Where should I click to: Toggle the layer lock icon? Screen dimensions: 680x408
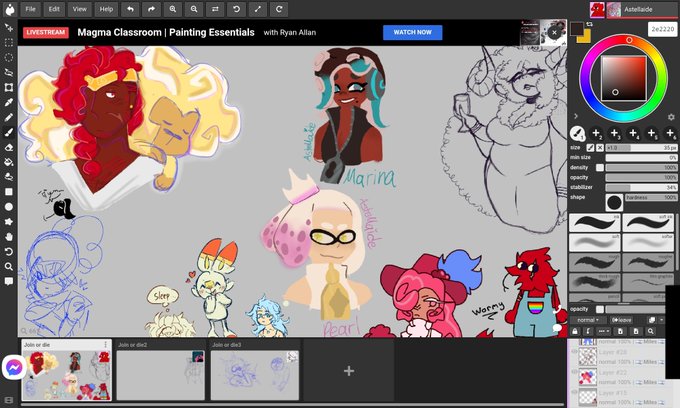point(575,331)
